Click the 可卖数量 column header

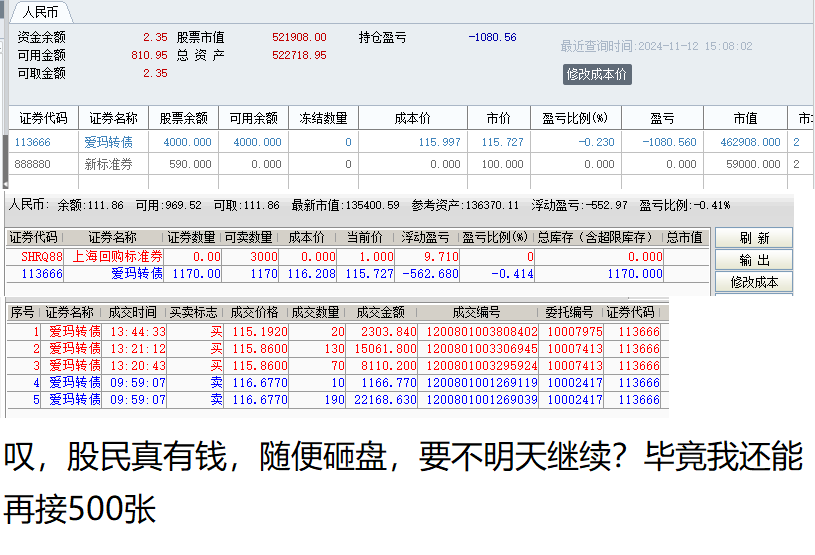[x=248, y=237]
